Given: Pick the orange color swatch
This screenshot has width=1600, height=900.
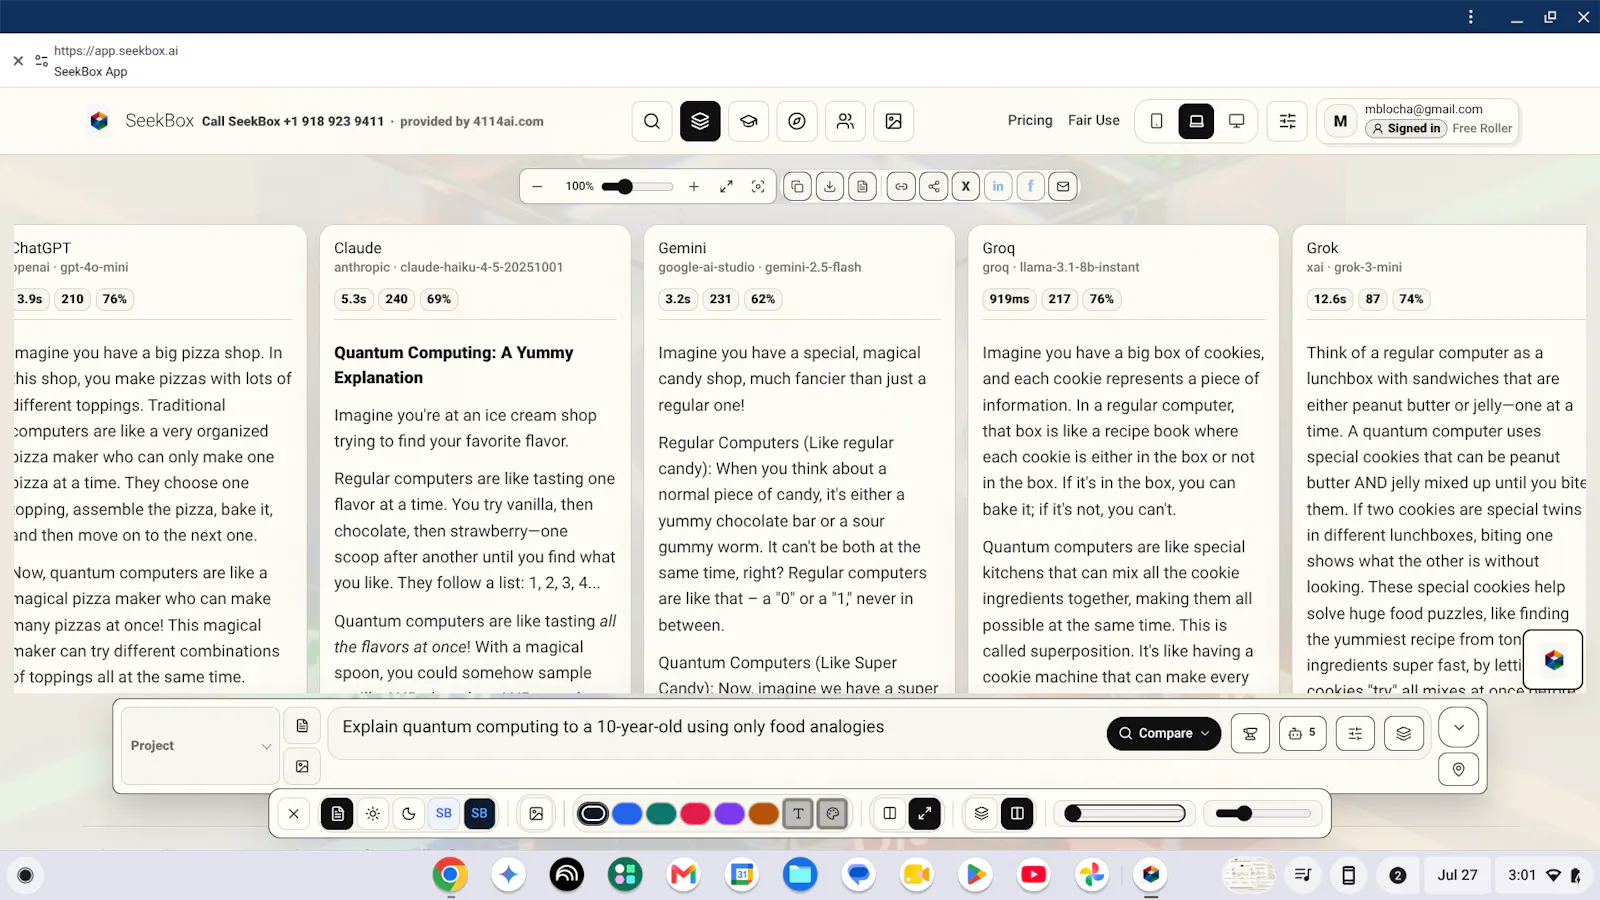Looking at the screenshot, I should tap(763, 814).
